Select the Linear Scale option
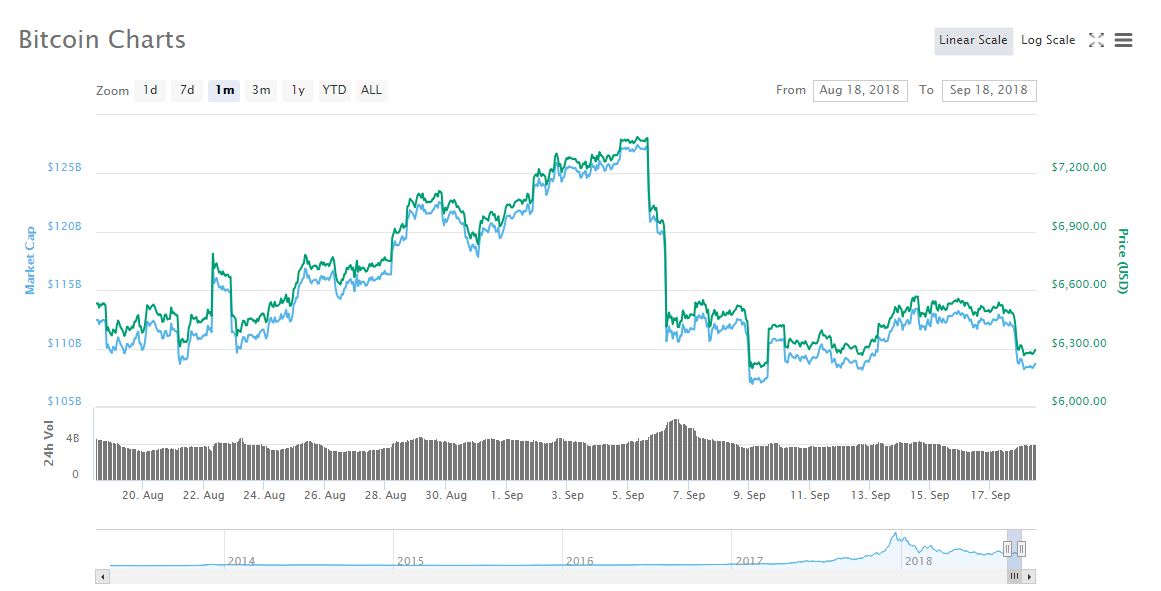The height and width of the screenshot is (591, 1161). point(973,40)
